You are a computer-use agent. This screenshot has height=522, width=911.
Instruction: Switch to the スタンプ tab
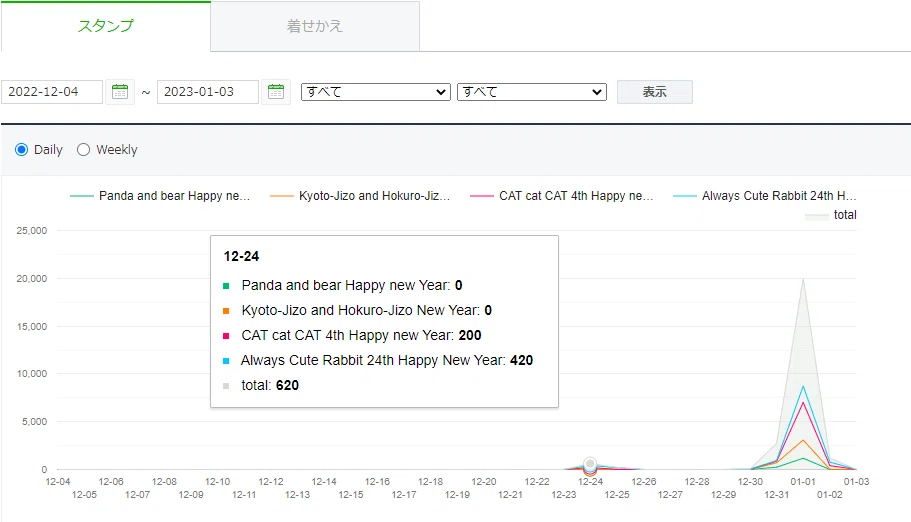(106, 26)
